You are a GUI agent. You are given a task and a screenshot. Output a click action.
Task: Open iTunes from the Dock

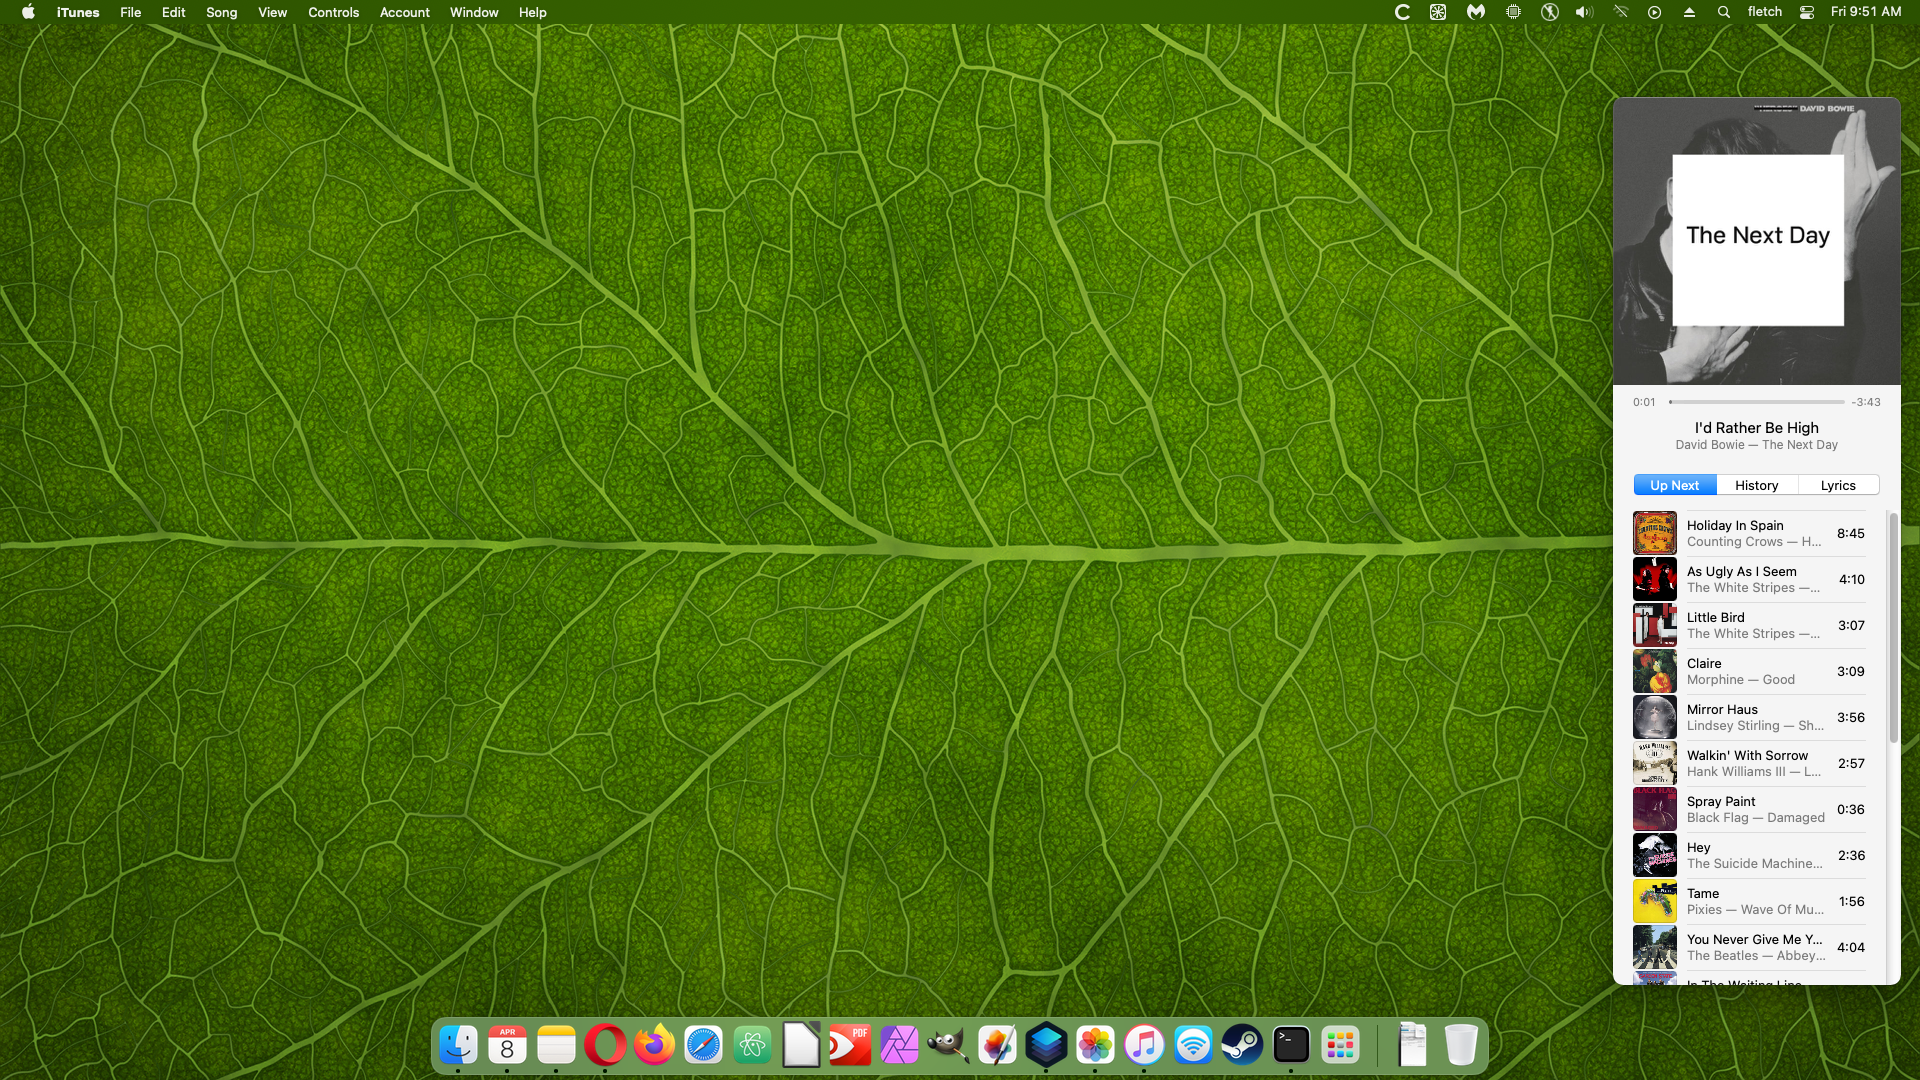click(x=1144, y=1046)
